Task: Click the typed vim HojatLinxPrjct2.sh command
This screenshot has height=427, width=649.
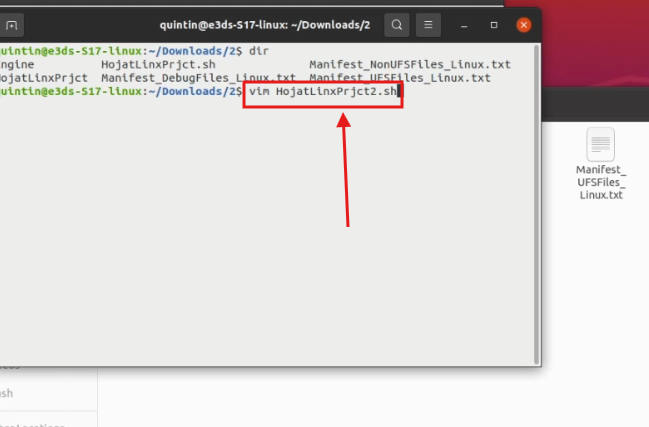Action: (x=323, y=91)
